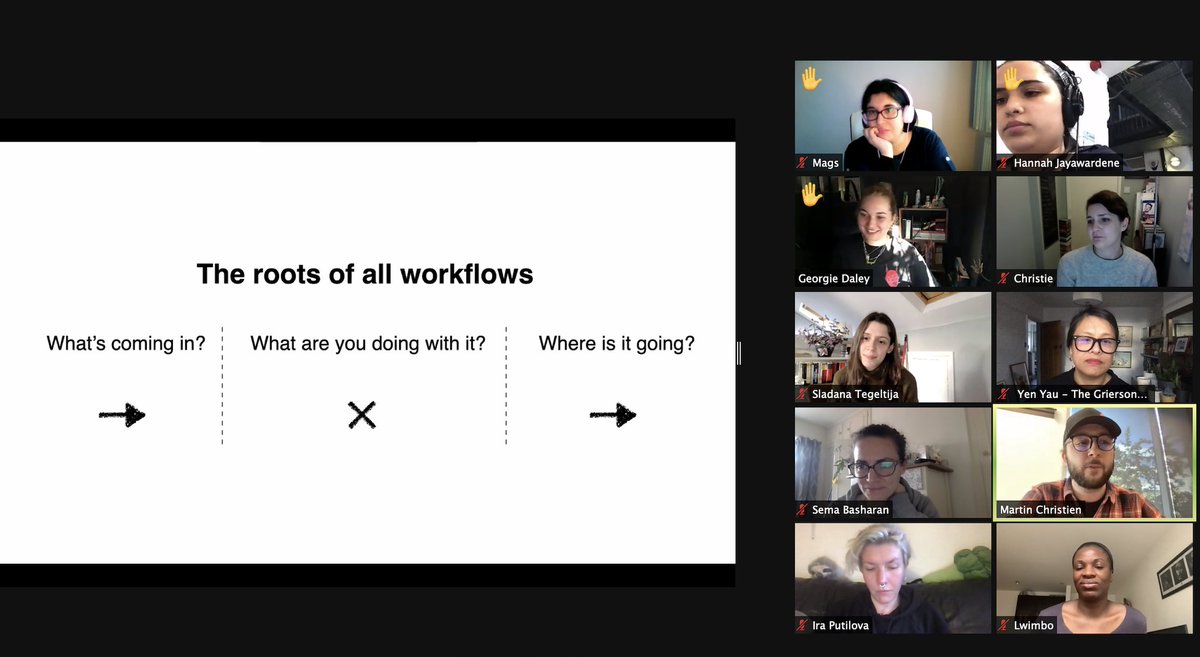Screen dimensions: 1200x657
Task: Click the slide title 'The roots of all workflows'
Action: pos(365,274)
